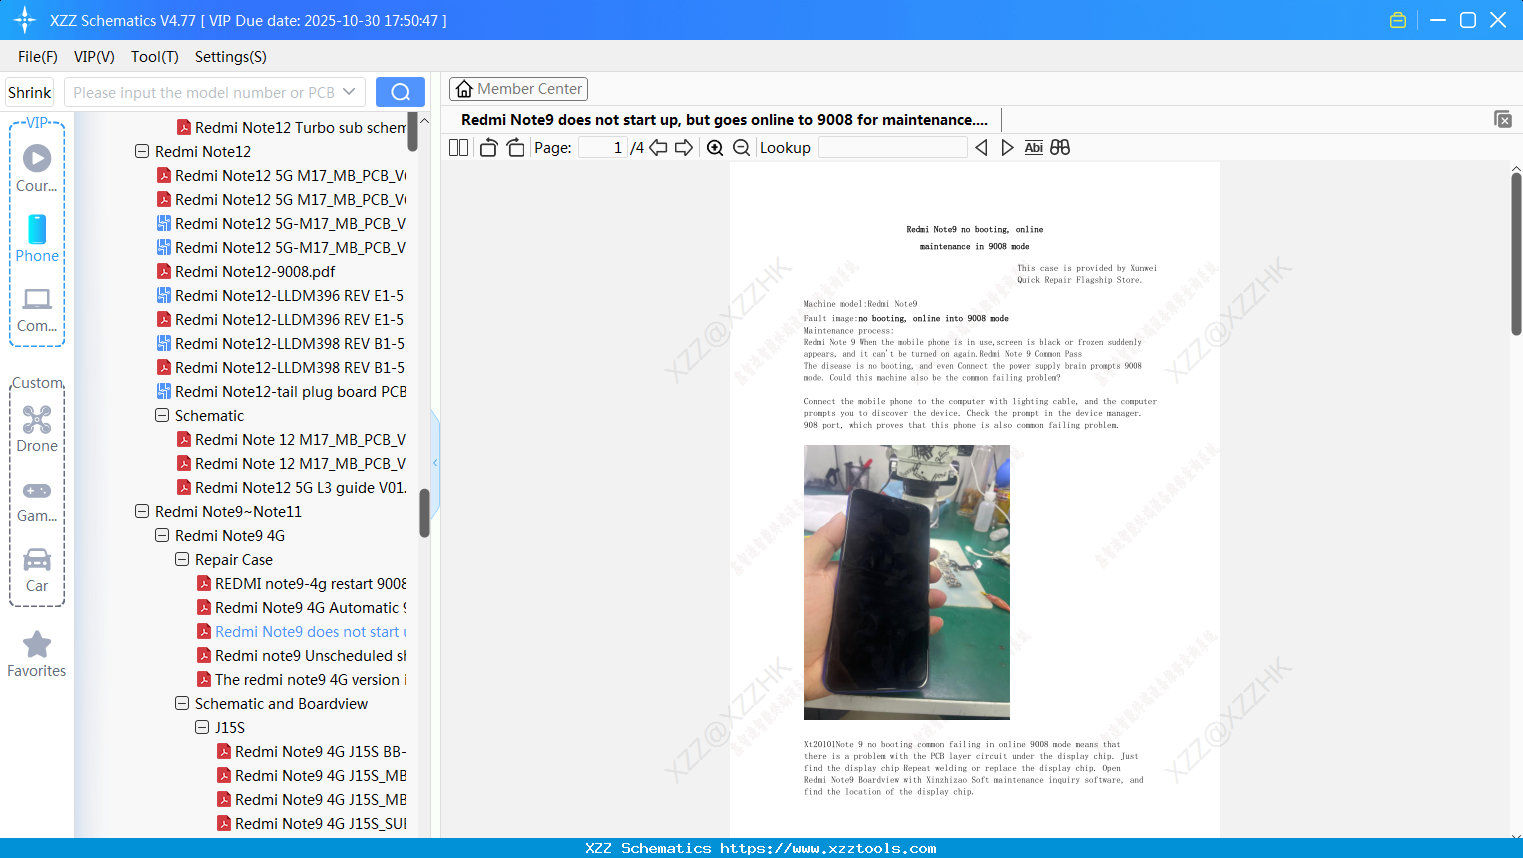Image resolution: width=1523 pixels, height=858 pixels.
Task: Zoom out of the schematic document
Action: [x=741, y=147]
